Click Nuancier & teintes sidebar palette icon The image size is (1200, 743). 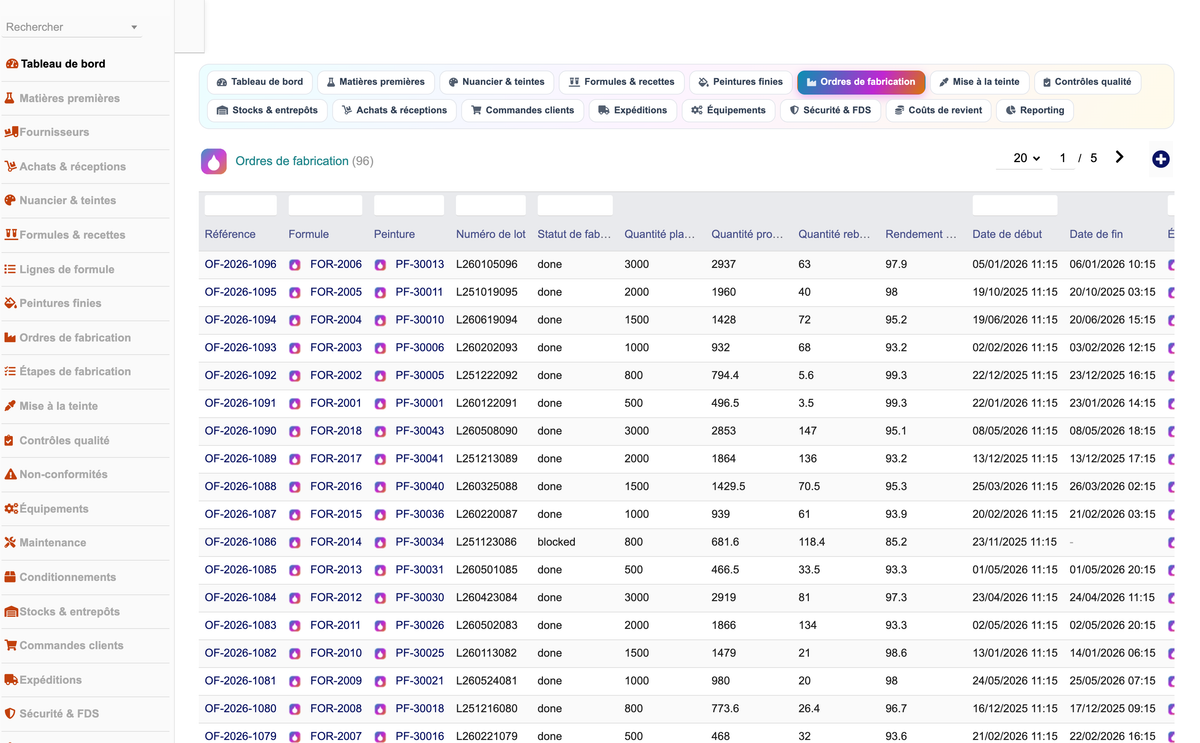(x=11, y=200)
